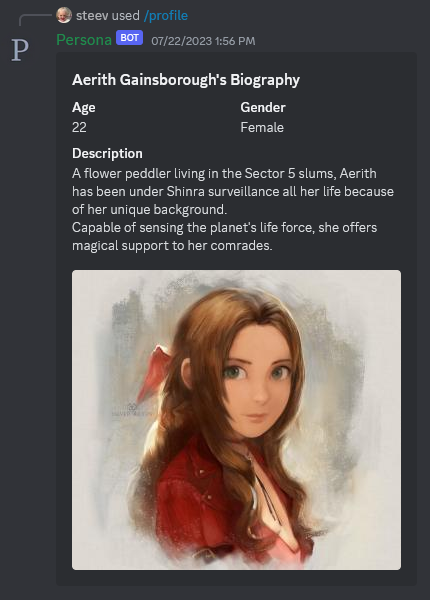Click the red ribbon in the portrait
This screenshot has height=600, width=430.
tap(153, 373)
